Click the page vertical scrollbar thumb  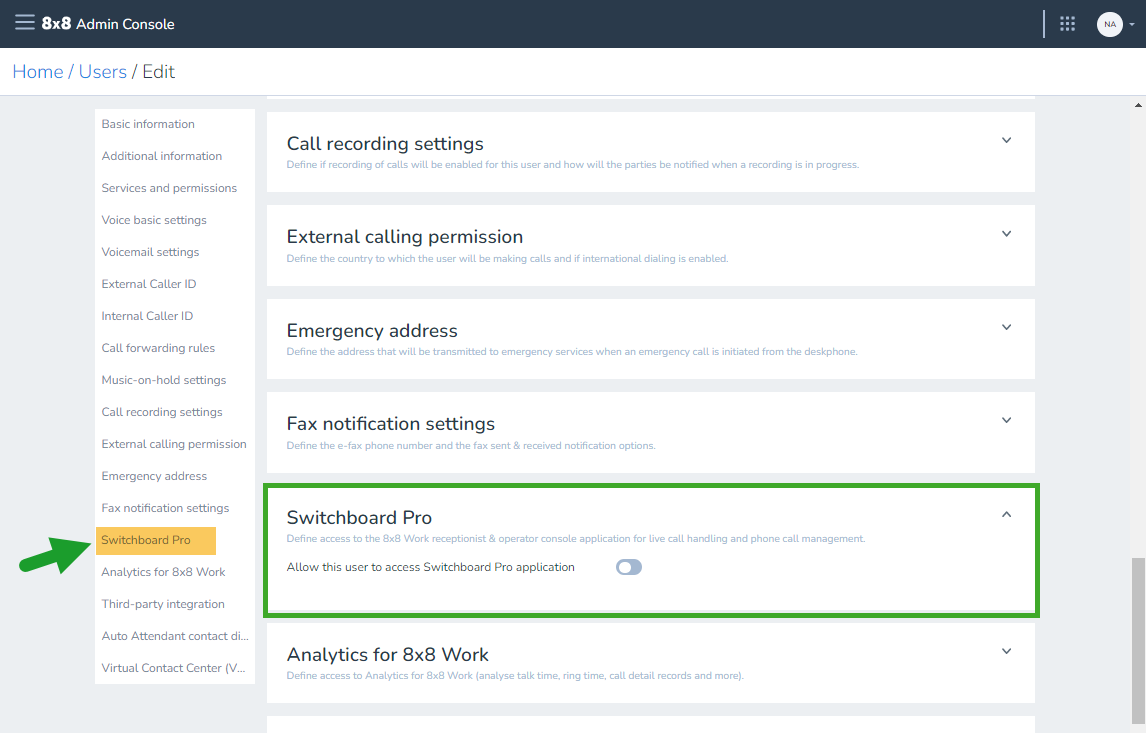pos(1138,639)
